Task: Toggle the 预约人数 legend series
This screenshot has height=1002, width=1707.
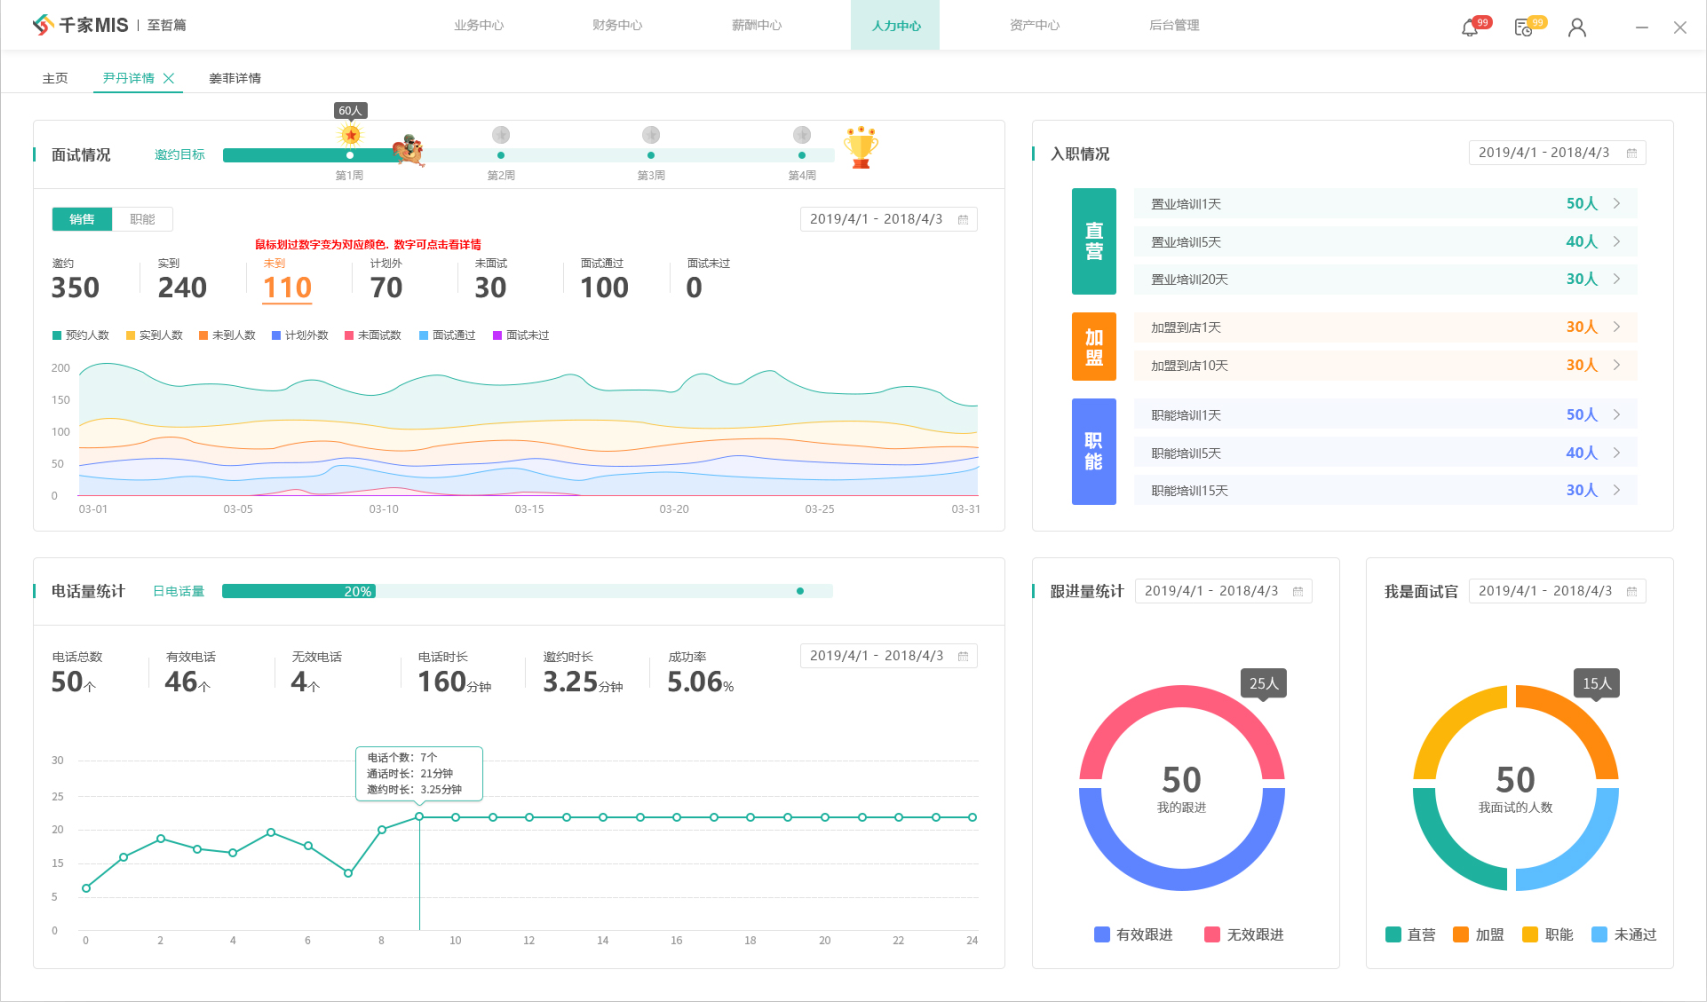Action: point(81,335)
